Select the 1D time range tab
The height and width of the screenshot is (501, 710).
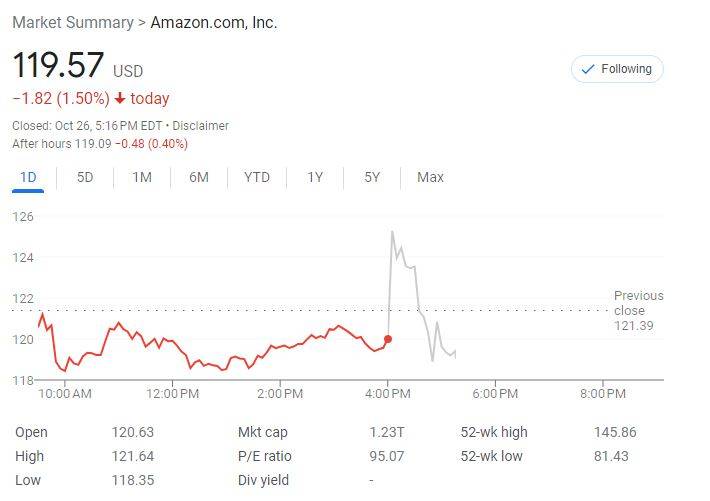pyautogui.click(x=28, y=177)
